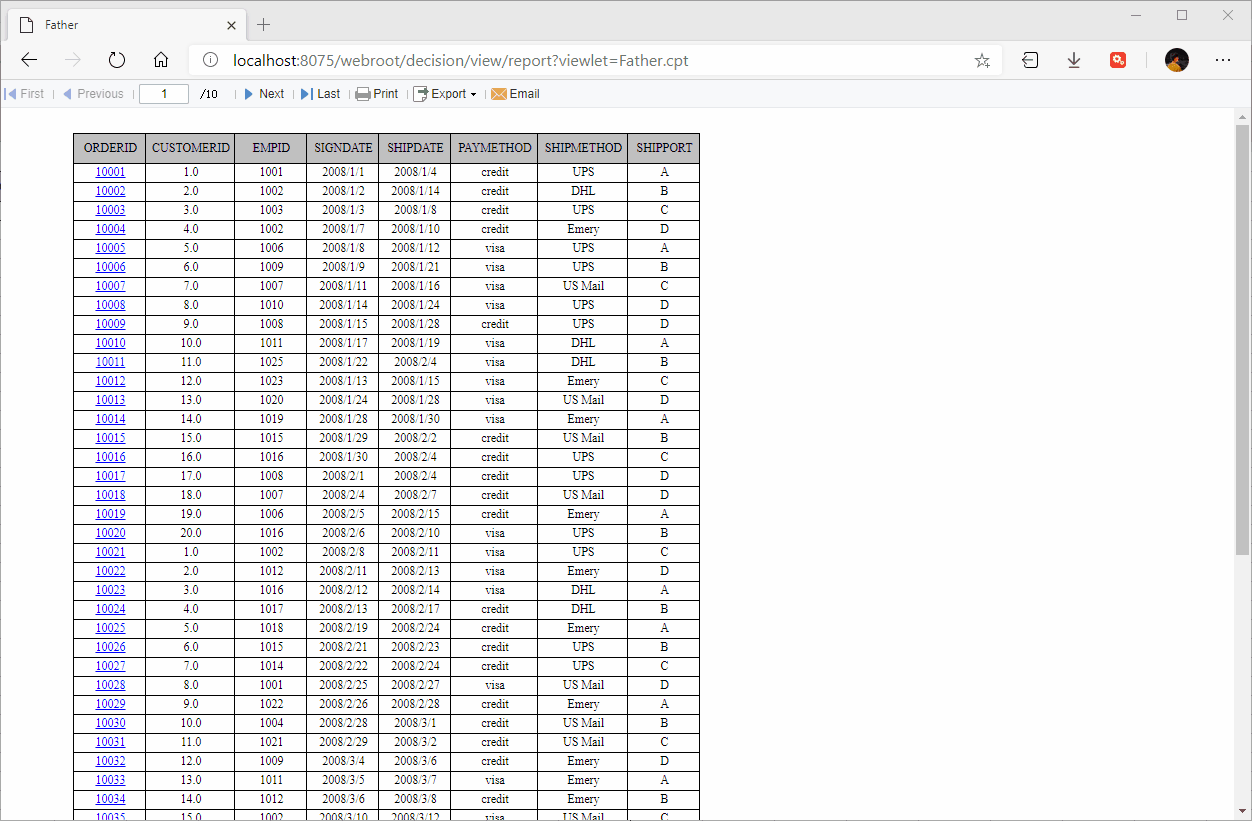1252x821 pixels.
Task: Open order link 10018
Action: point(110,495)
